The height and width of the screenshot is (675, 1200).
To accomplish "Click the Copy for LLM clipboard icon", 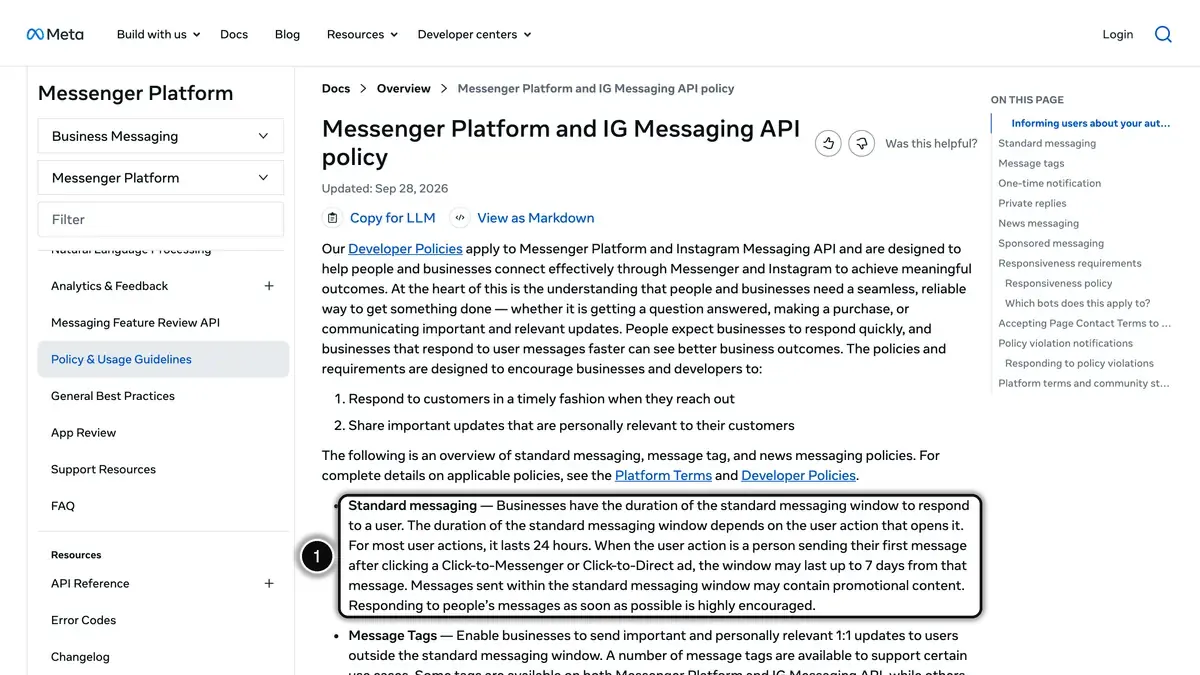I will point(332,218).
